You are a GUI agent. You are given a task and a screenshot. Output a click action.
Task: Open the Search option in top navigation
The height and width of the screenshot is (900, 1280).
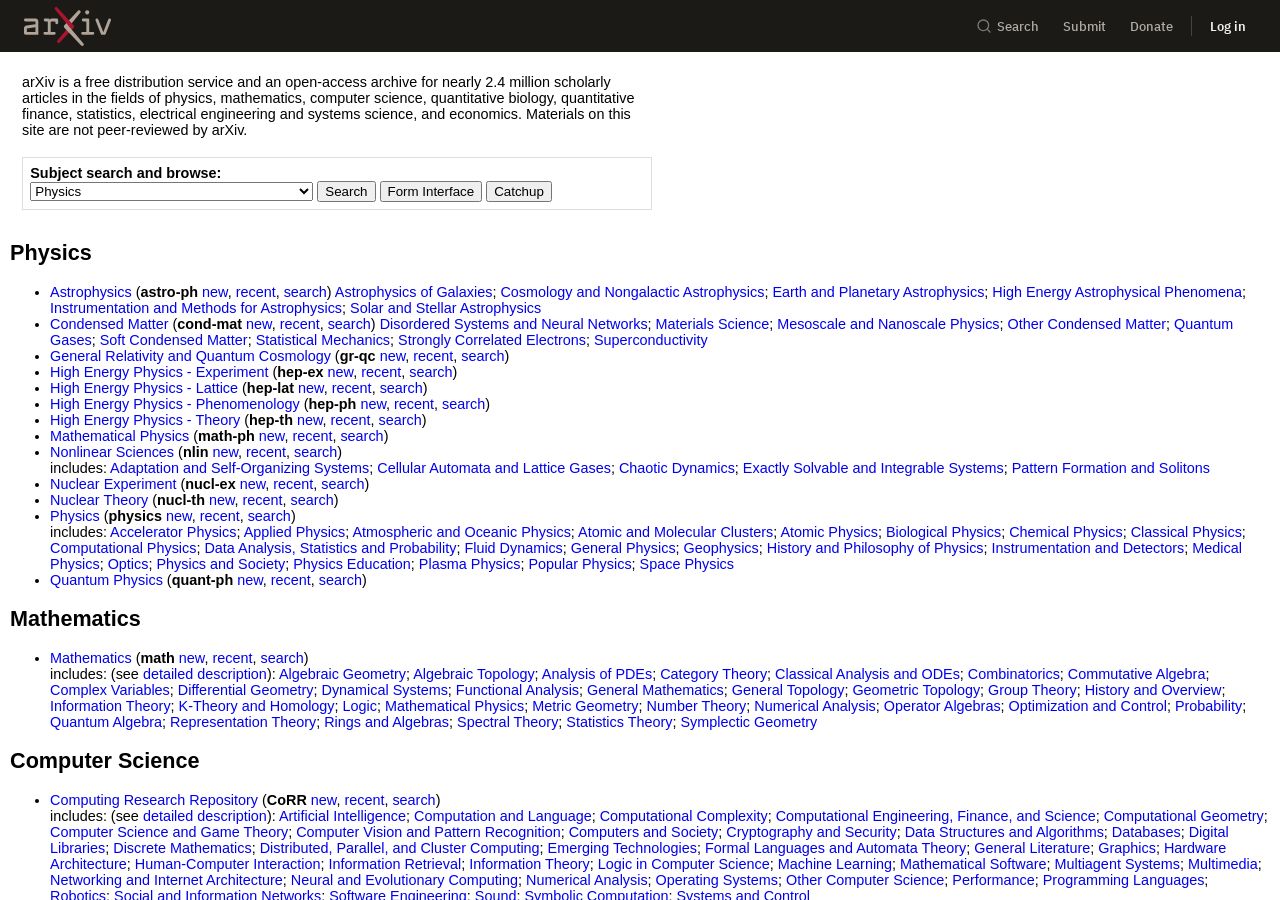click(1008, 26)
